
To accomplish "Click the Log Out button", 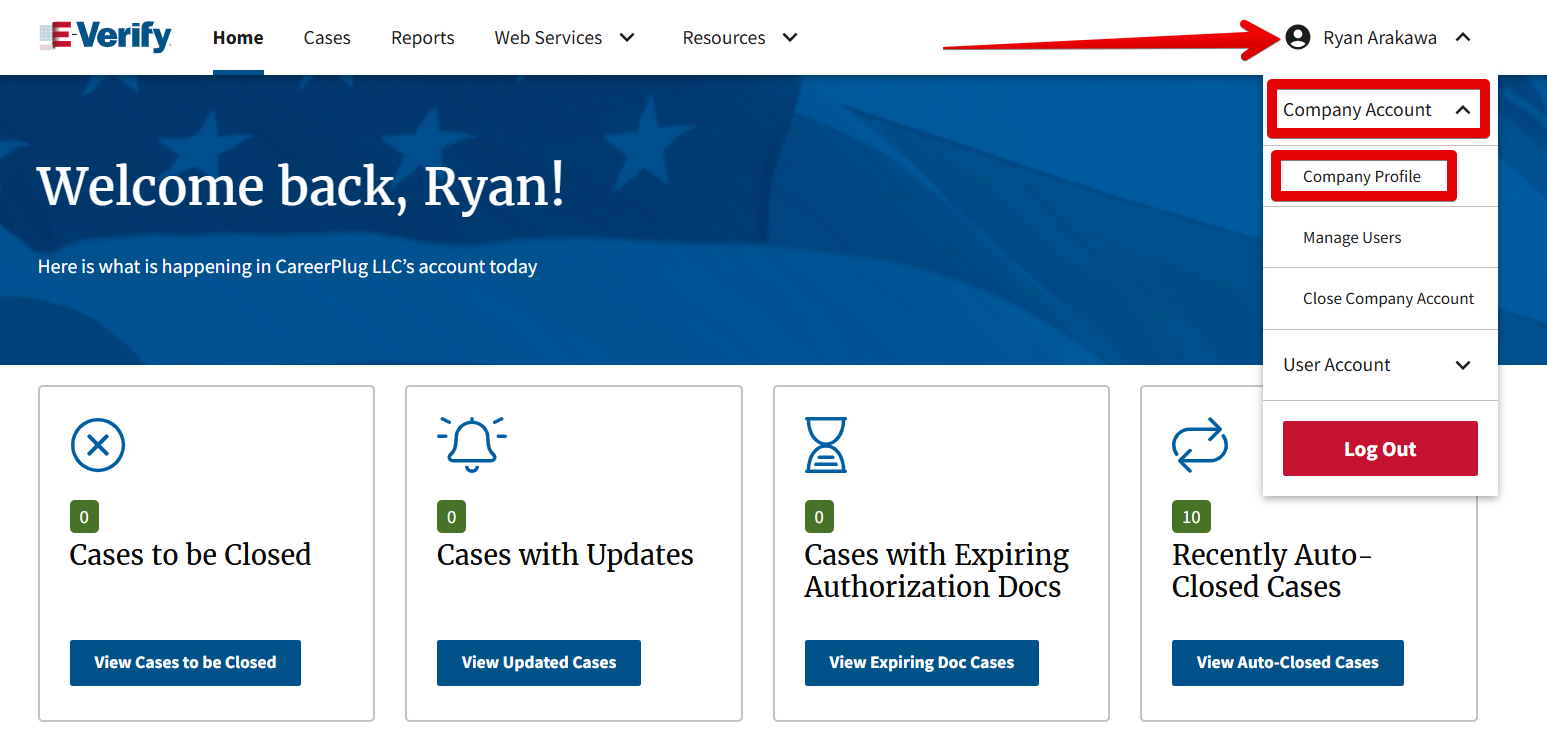I will (x=1380, y=448).
